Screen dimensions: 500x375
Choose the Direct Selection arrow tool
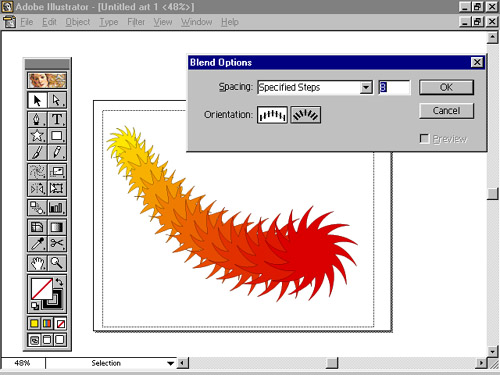point(57,100)
